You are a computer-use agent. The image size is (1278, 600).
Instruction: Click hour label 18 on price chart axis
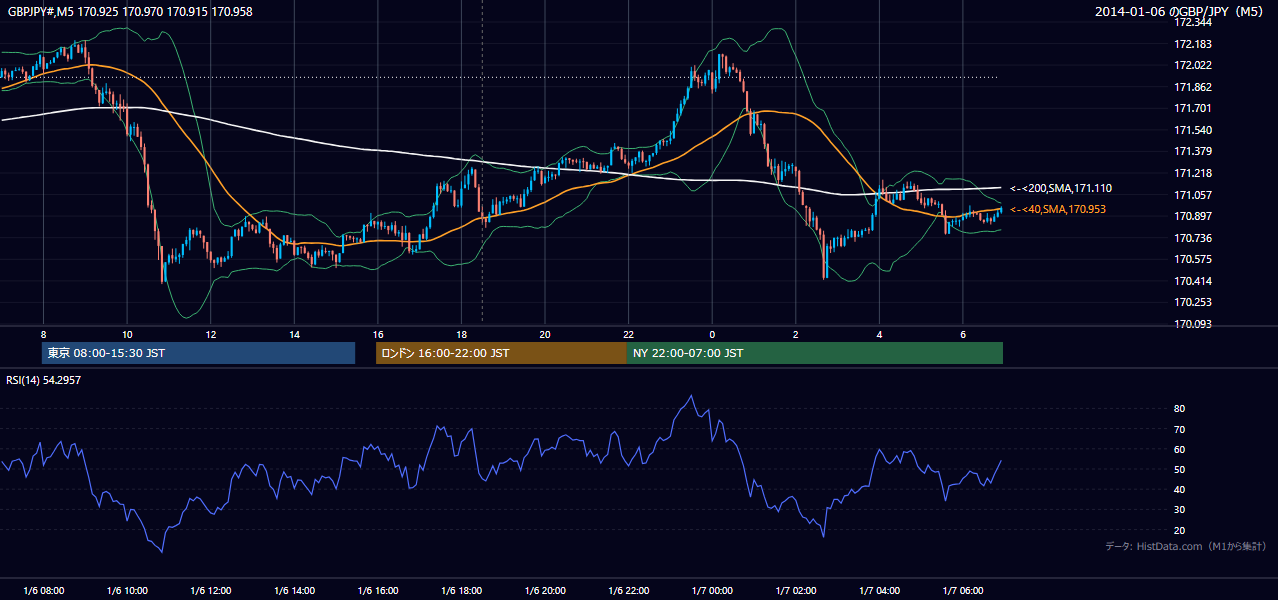point(461,334)
